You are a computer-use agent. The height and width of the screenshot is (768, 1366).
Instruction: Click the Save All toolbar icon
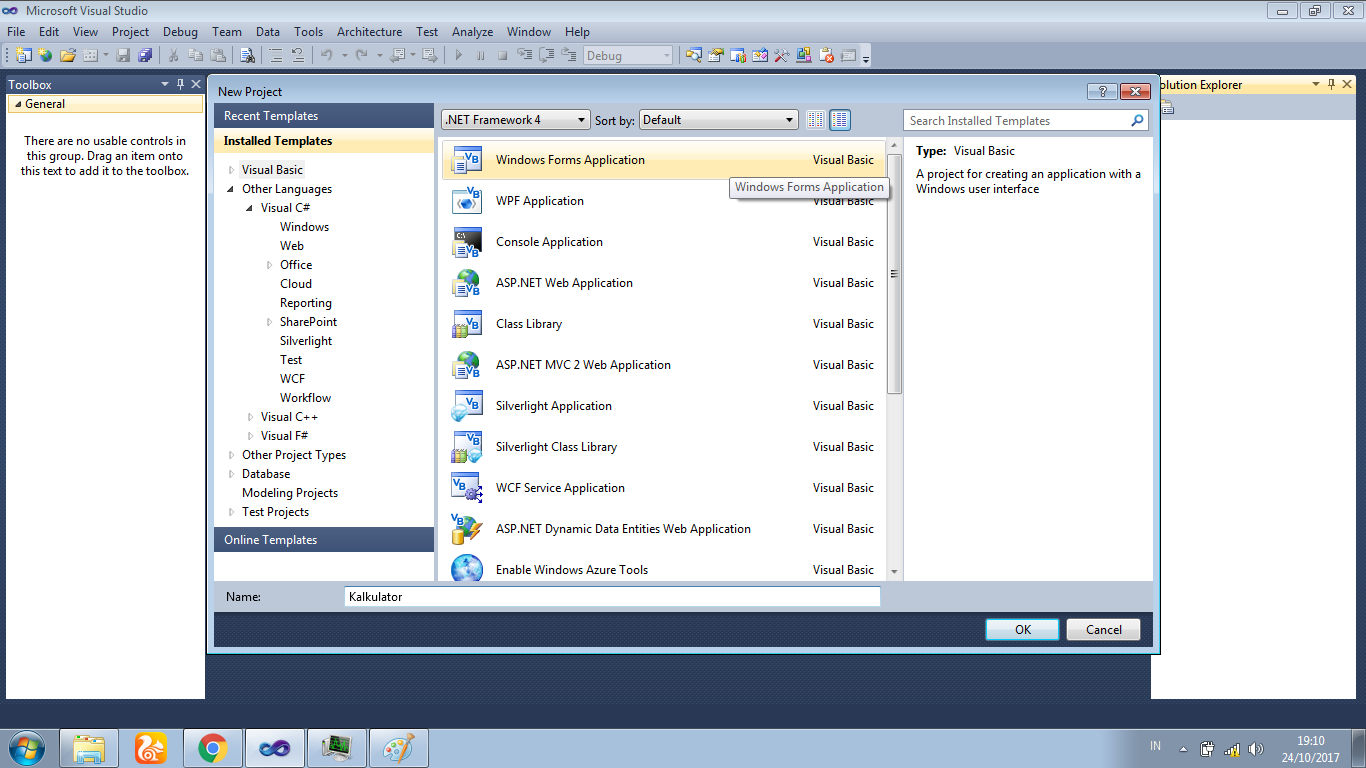(x=145, y=56)
